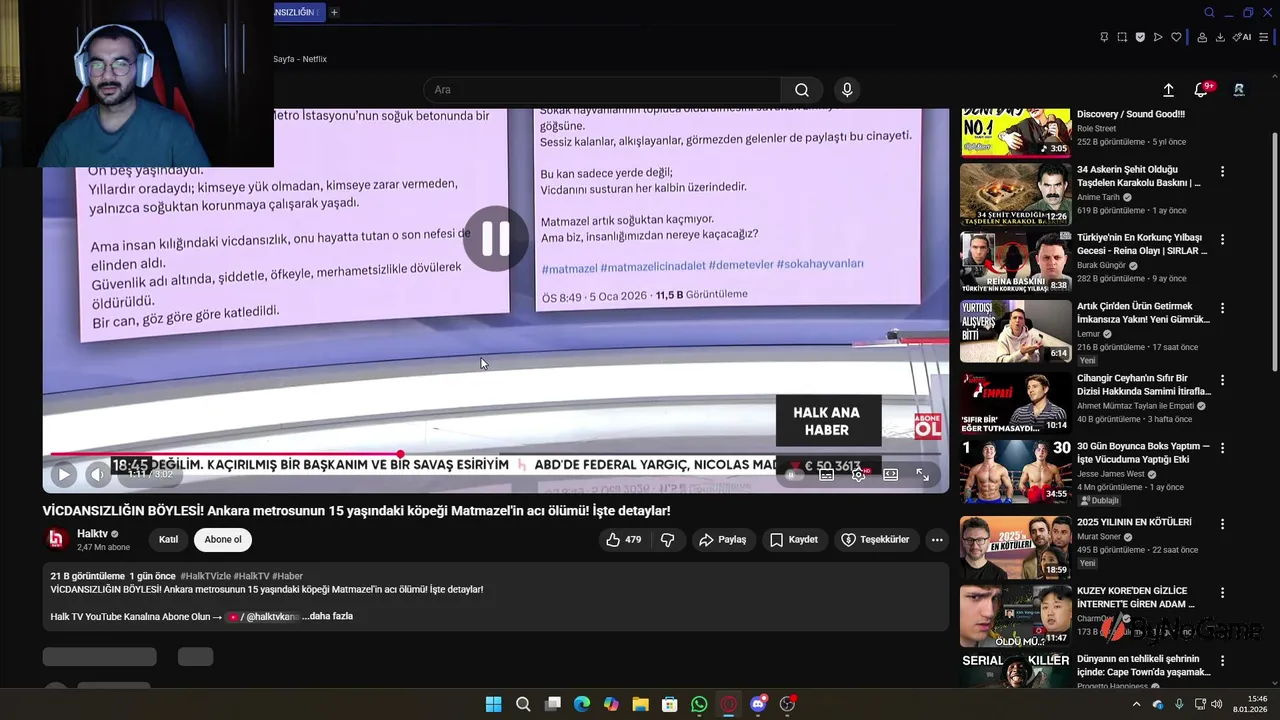
Task: Open the Opera ad-blocker shield icon
Action: [x=1140, y=37]
